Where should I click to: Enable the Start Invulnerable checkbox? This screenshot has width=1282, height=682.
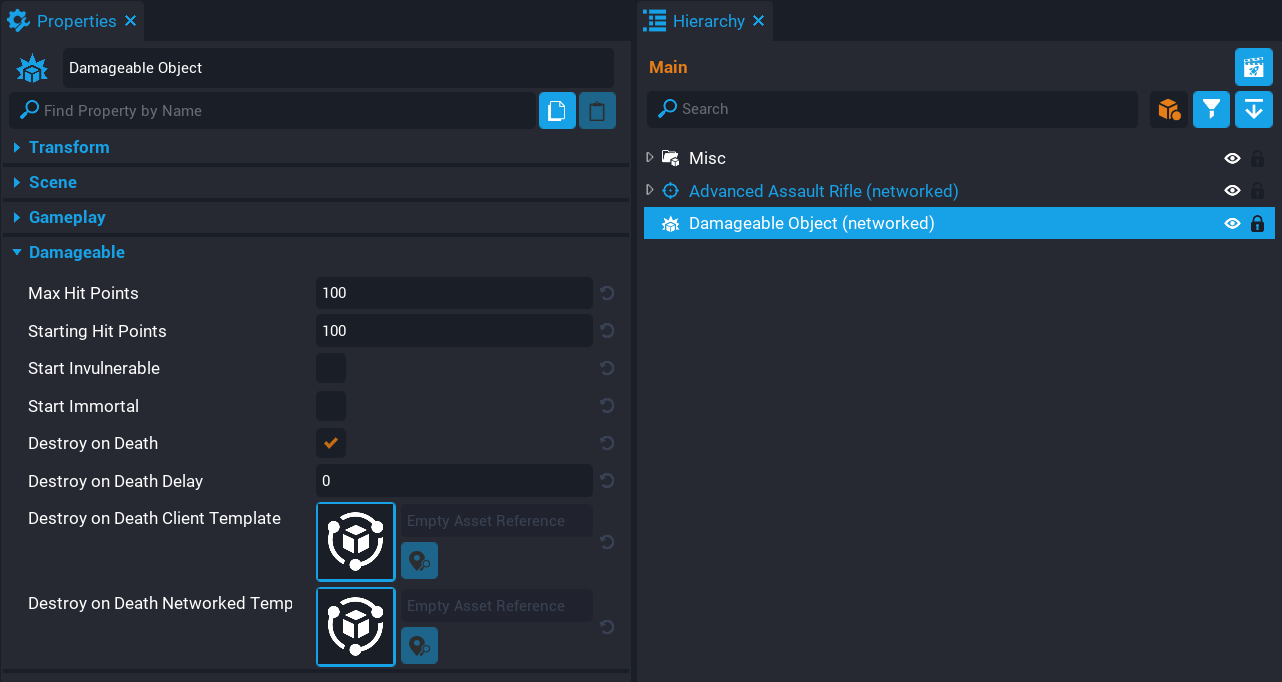(x=331, y=368)
